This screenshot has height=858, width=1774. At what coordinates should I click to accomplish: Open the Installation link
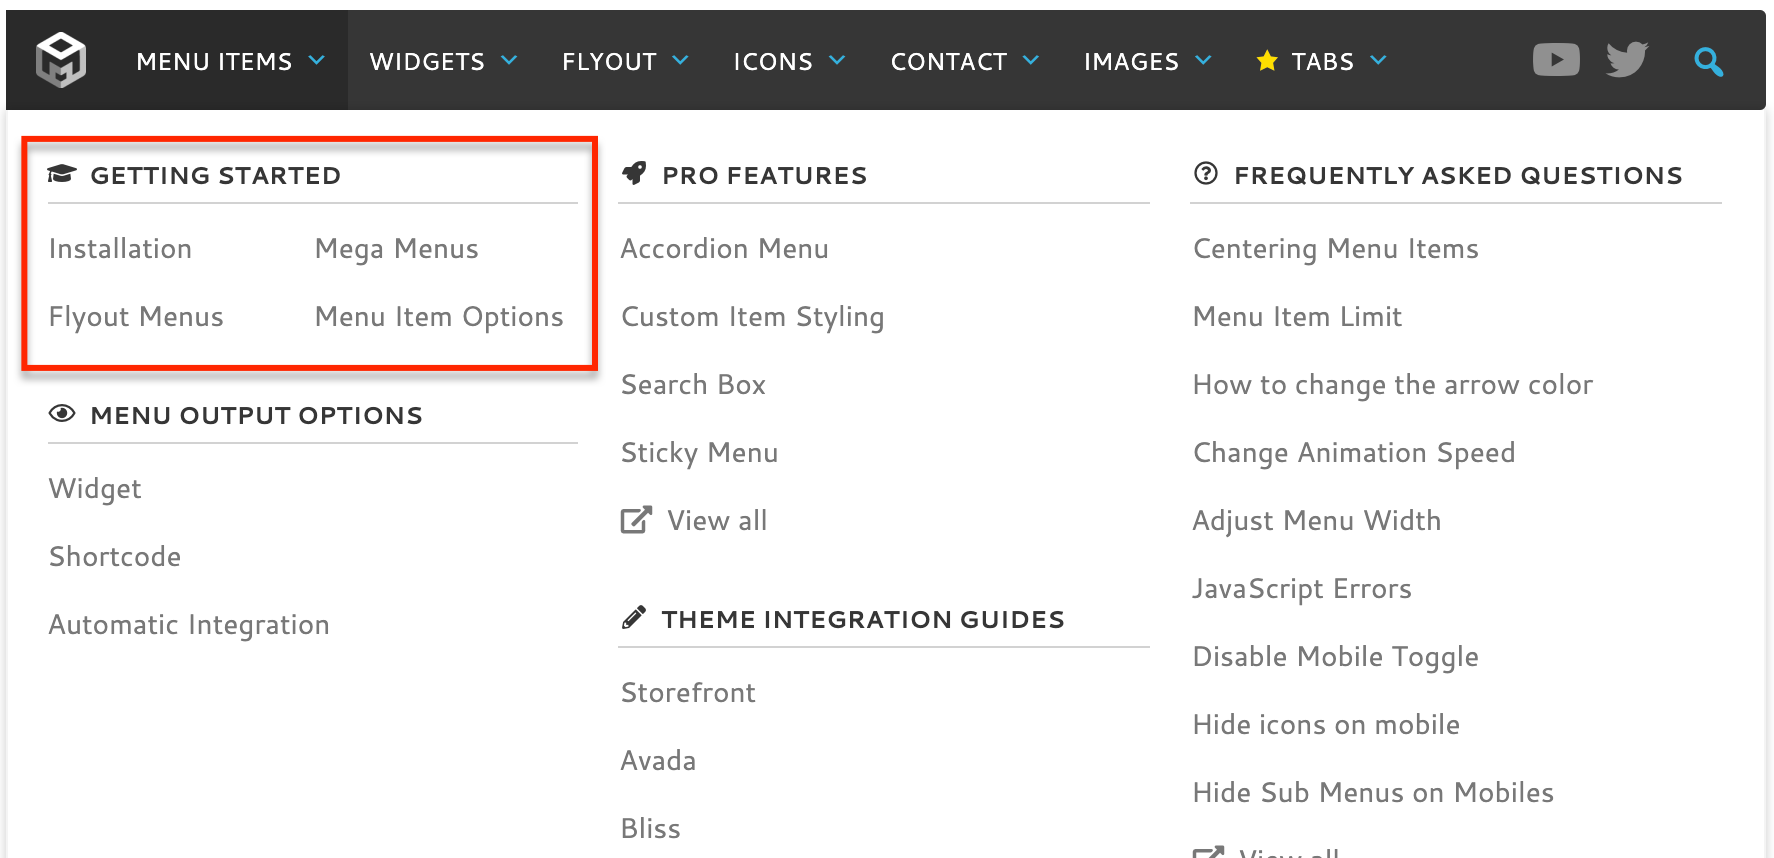tap(120, 249)
